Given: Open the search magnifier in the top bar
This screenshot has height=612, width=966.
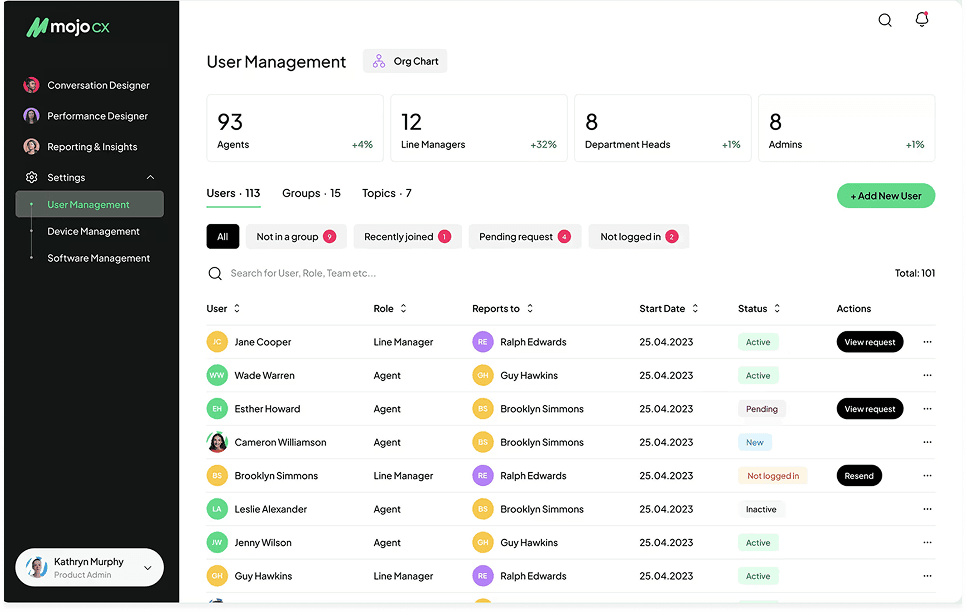Looking at the screenshot, I should coord(884,19).
